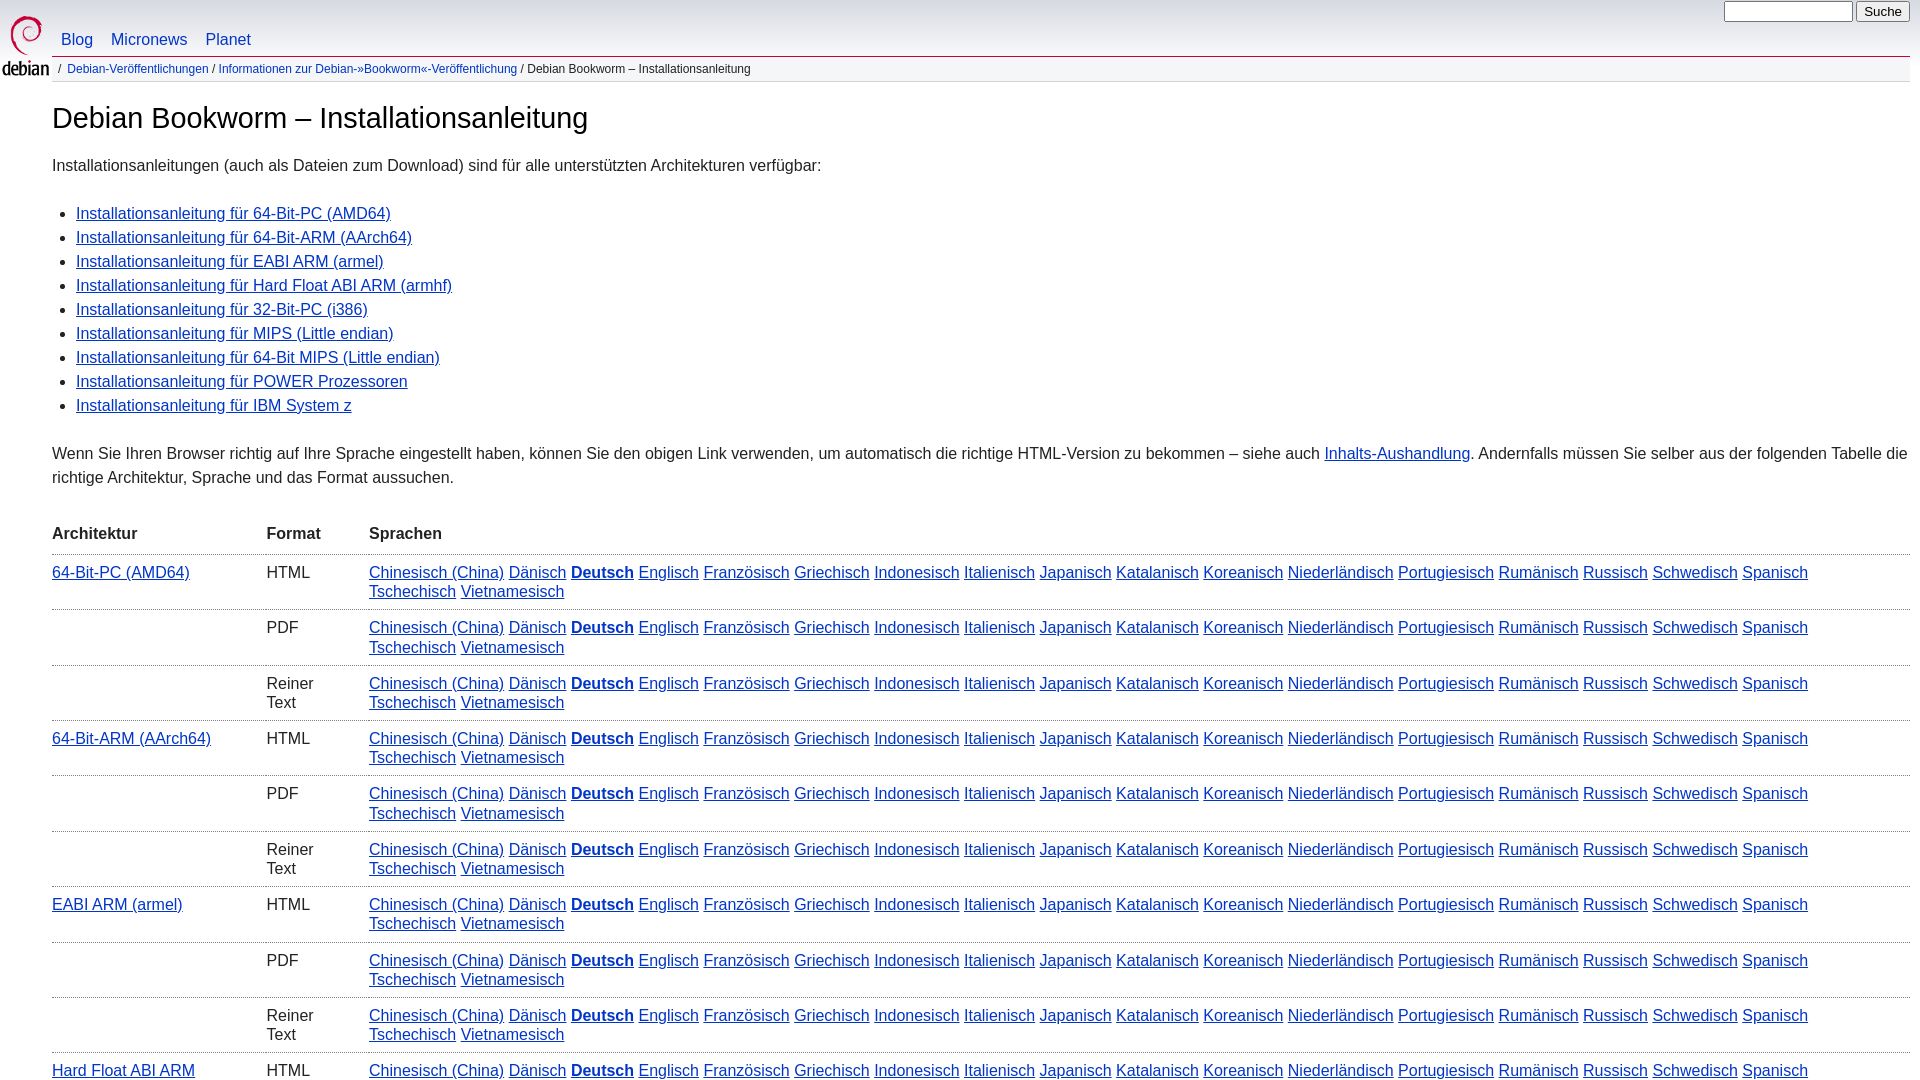Click 64-Bit-ARM (AArch64) in Architektur column
1920x1080 pixels.
click(x=131, y=739)
